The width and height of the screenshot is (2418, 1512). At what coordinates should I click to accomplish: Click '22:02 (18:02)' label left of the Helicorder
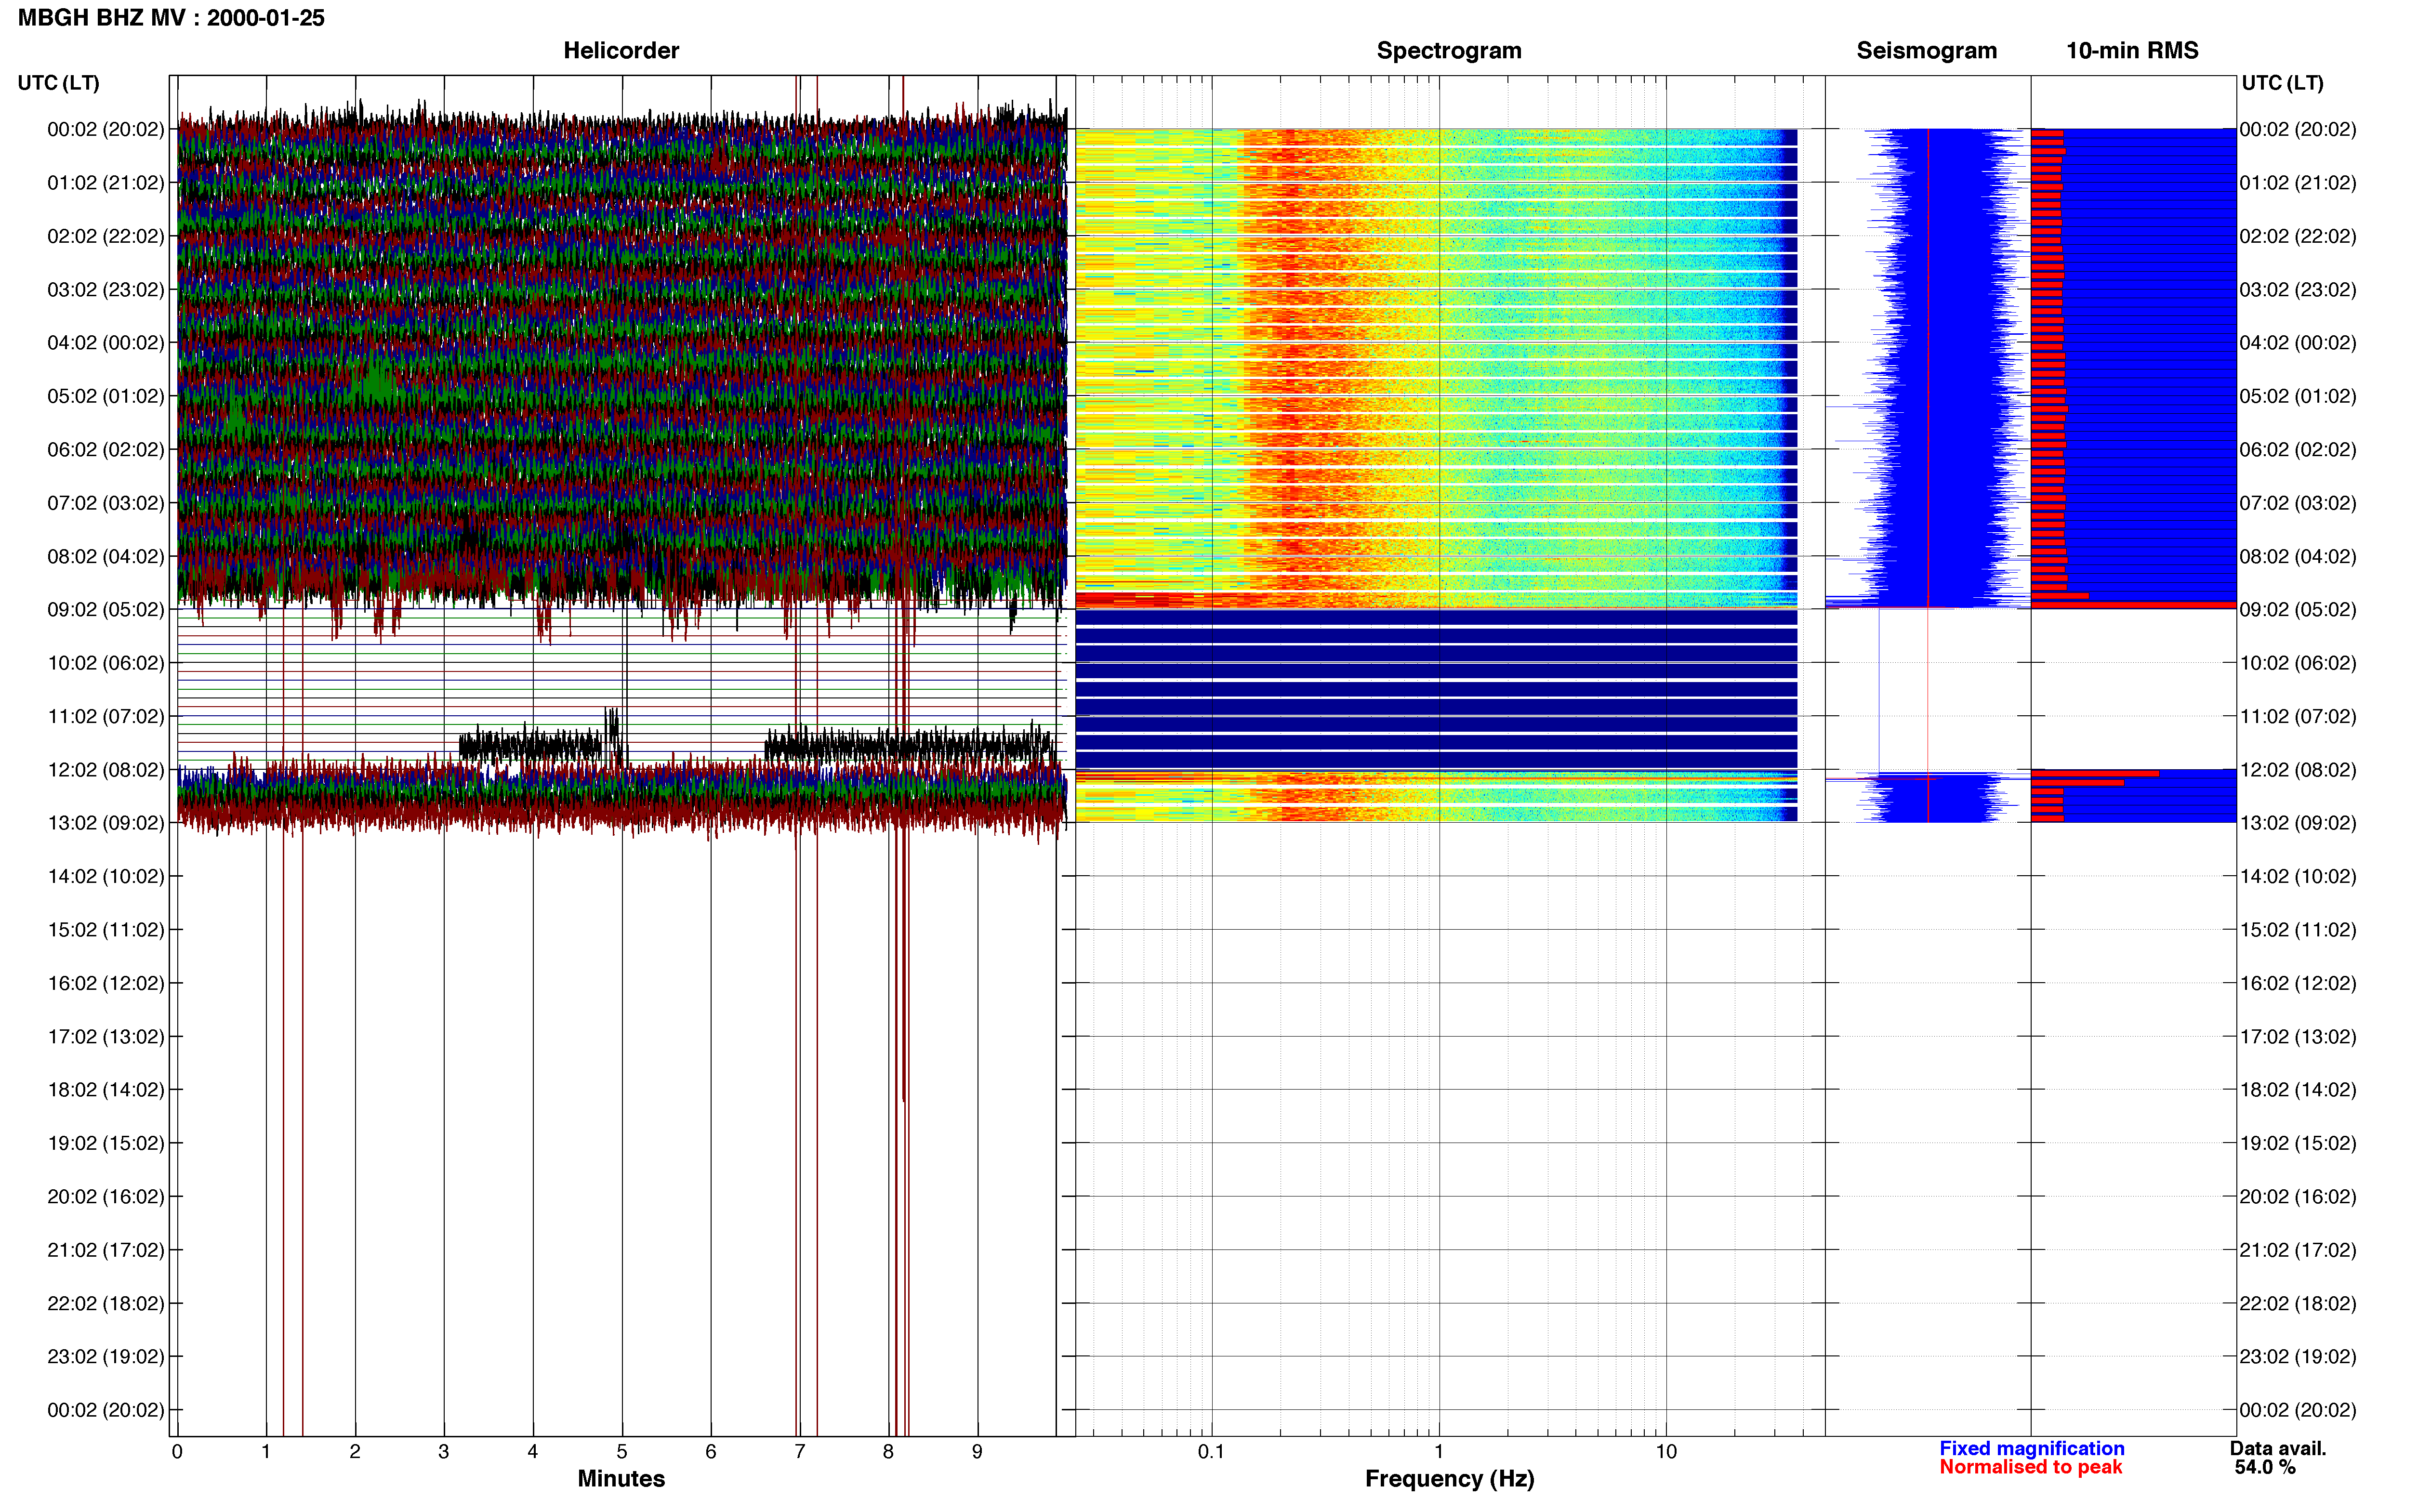tap(105, 1304)
